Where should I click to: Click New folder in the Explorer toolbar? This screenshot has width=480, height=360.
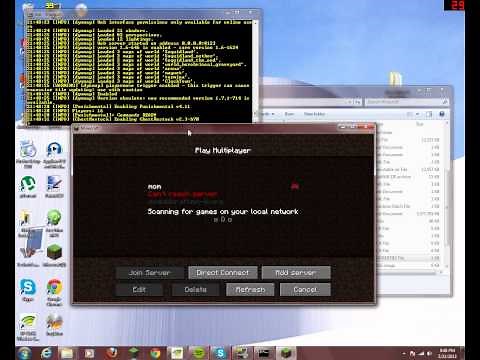coord(314,114)
